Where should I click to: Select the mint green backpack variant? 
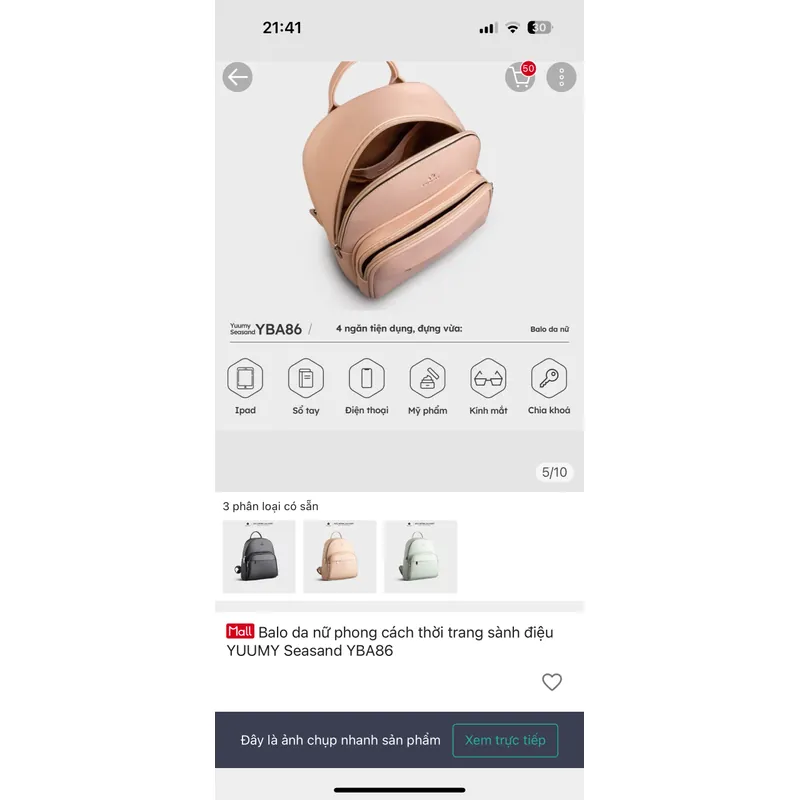point(420,557)
